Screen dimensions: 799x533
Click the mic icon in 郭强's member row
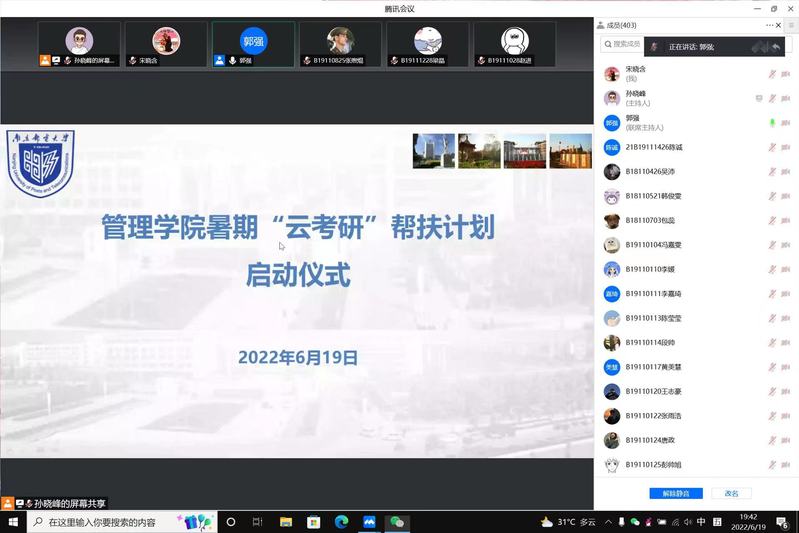click(771, 122)
